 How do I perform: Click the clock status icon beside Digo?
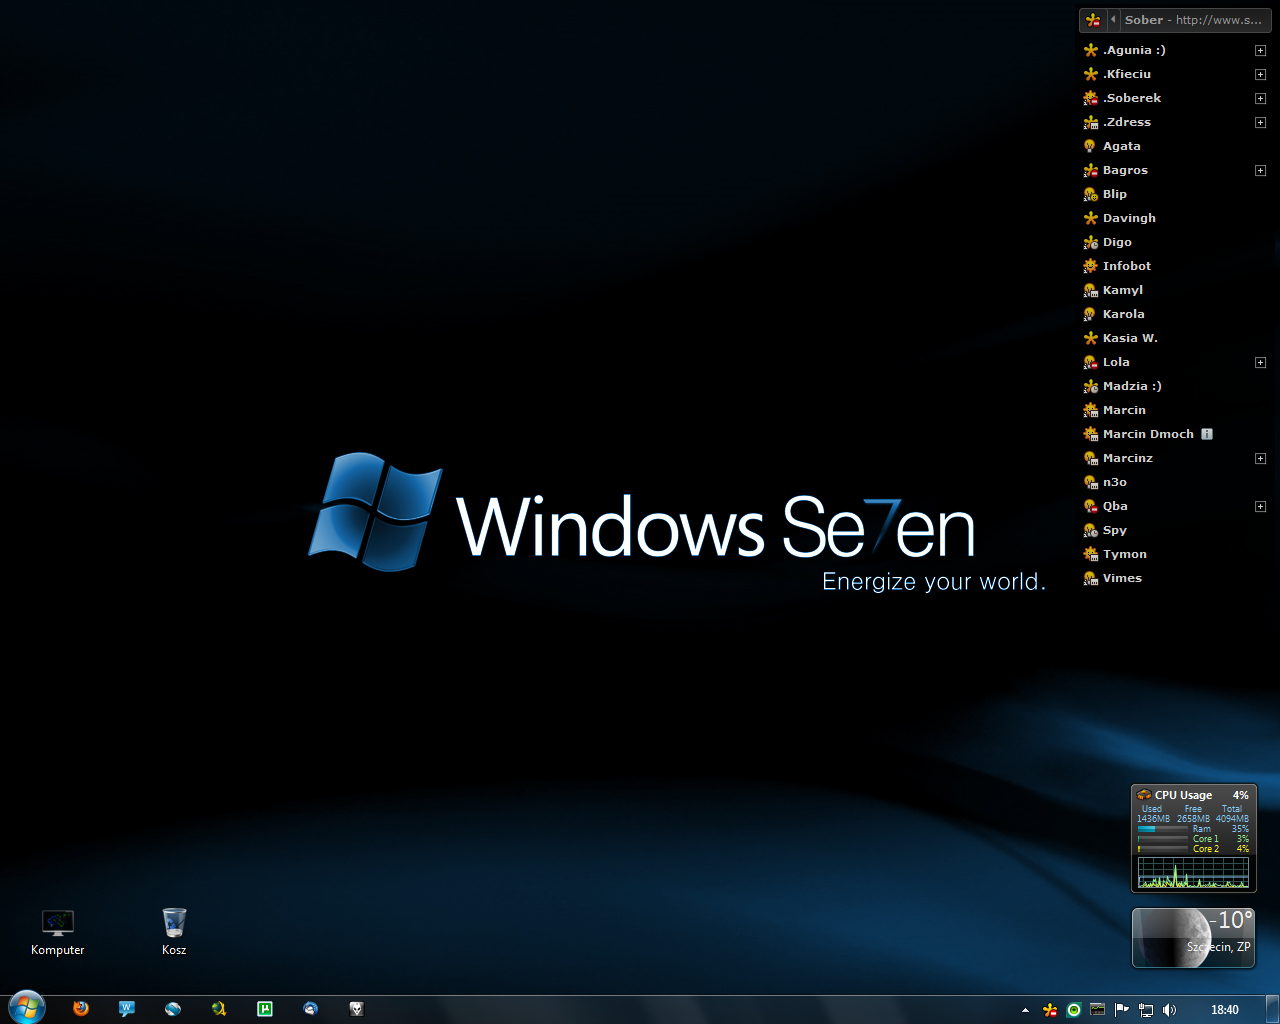[x=1090, y=242]
